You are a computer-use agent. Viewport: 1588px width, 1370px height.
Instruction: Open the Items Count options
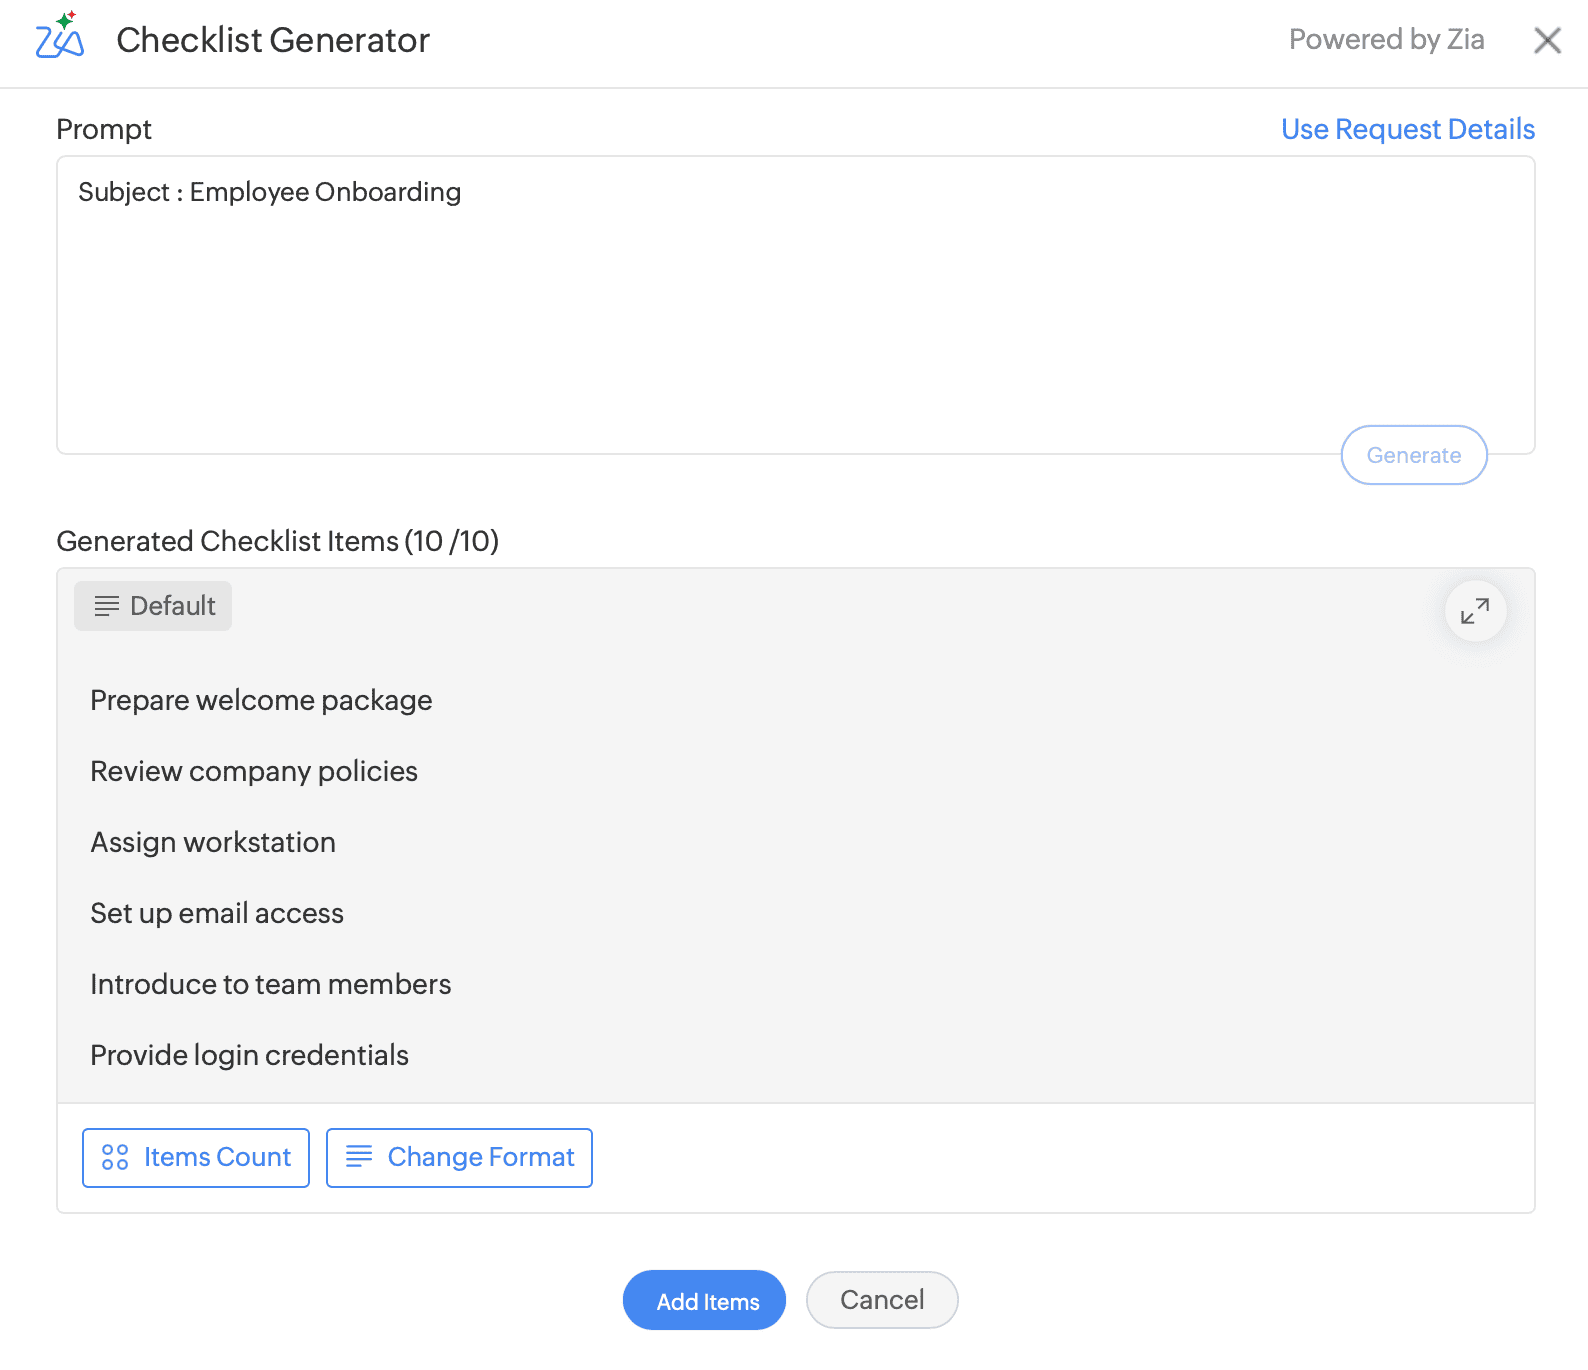[x=196, y=1157]
